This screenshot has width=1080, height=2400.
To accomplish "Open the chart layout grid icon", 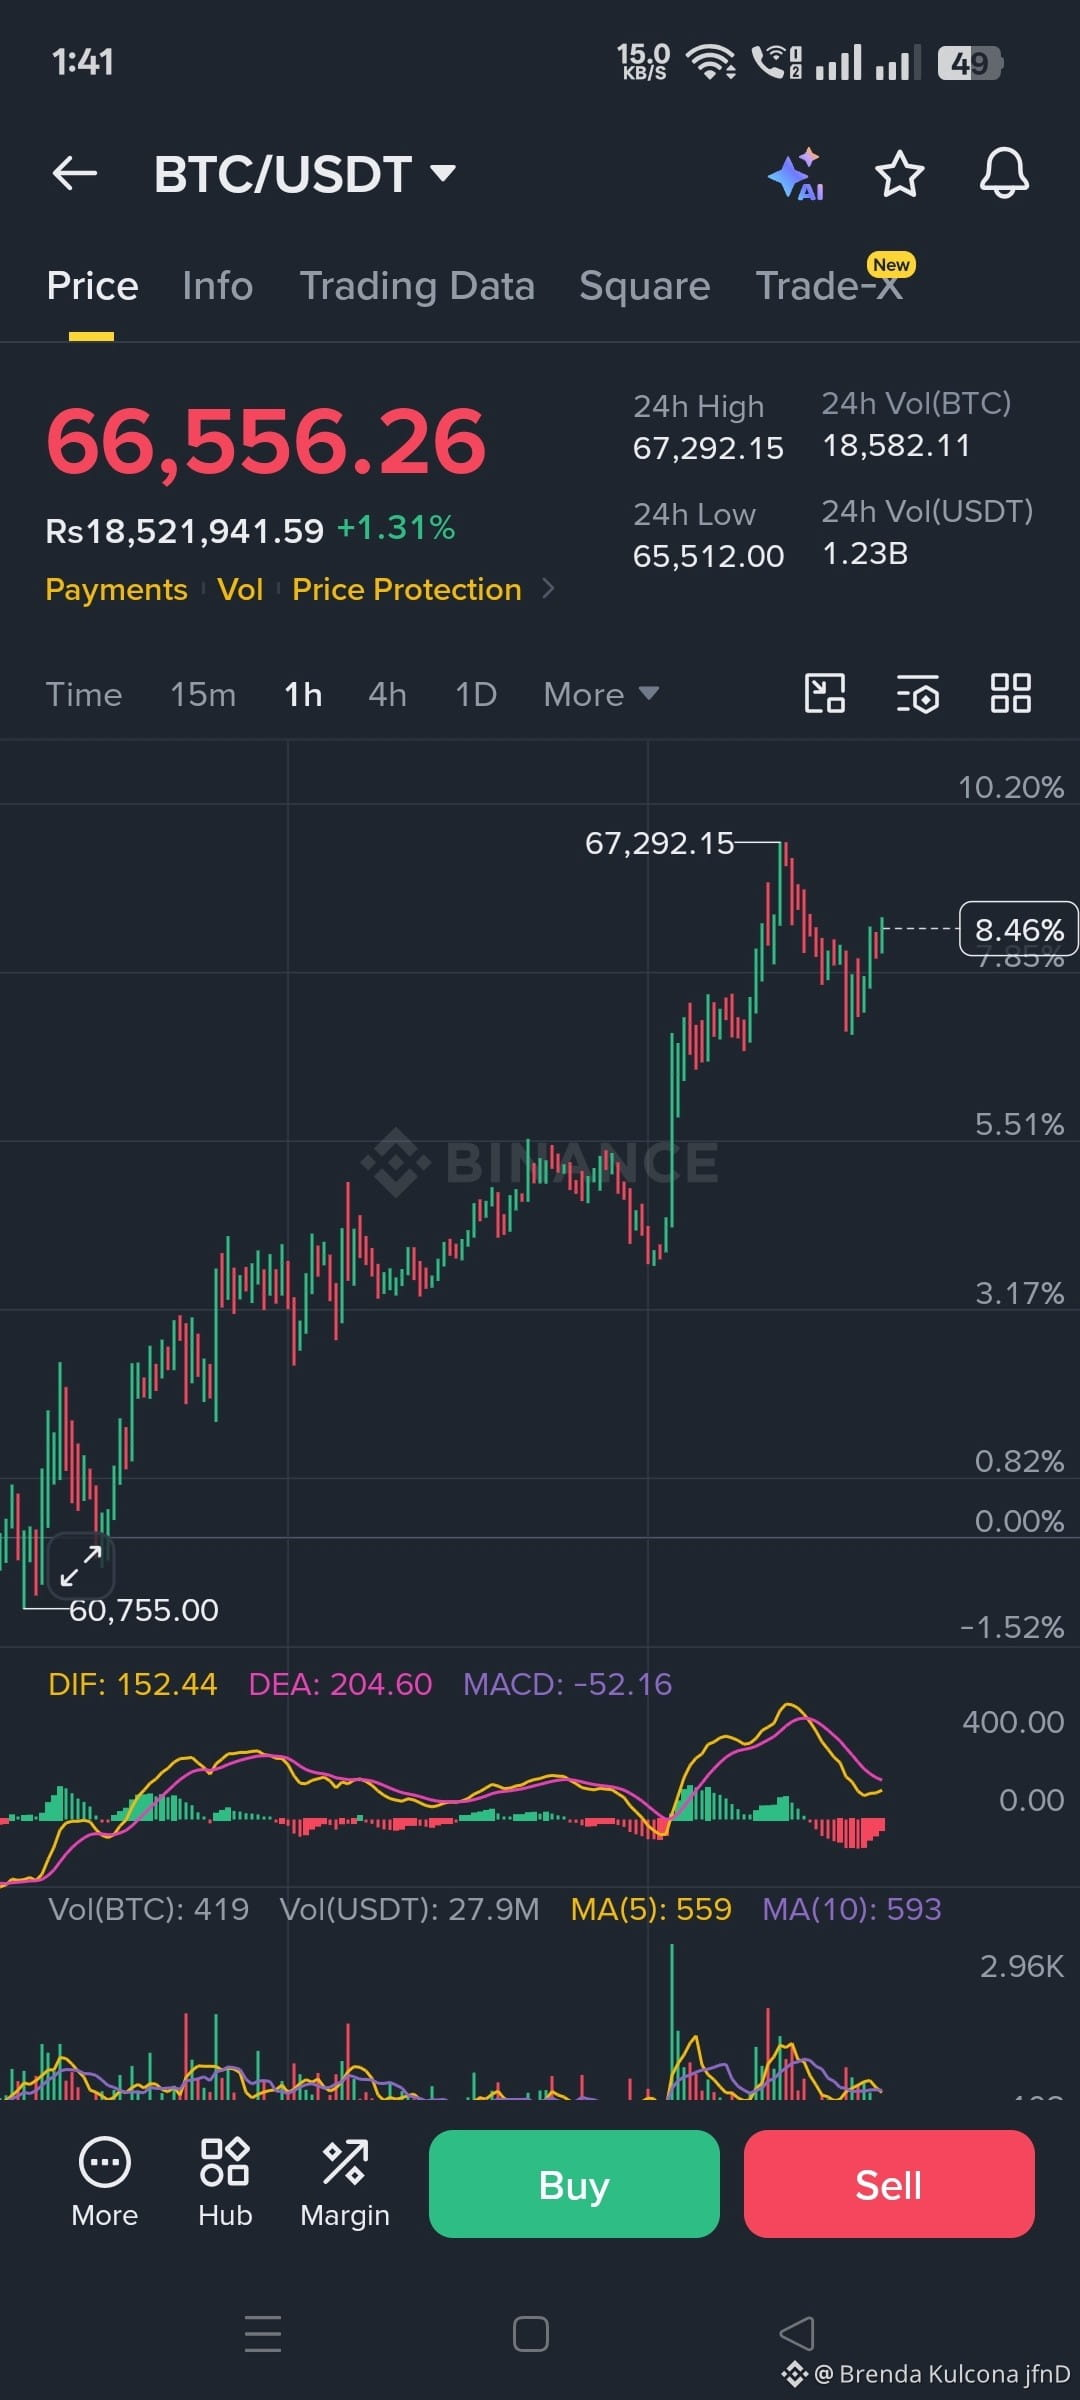I will pos(1010,693).
